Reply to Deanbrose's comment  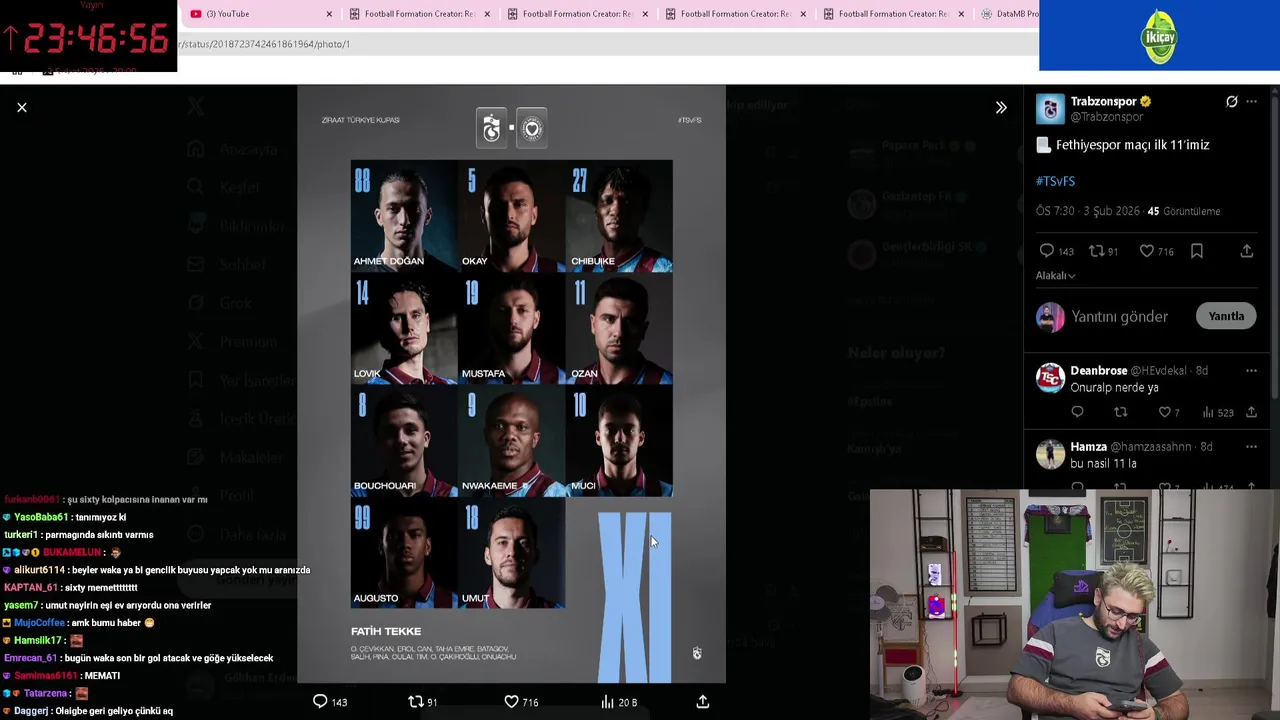tap(1077, 412)
